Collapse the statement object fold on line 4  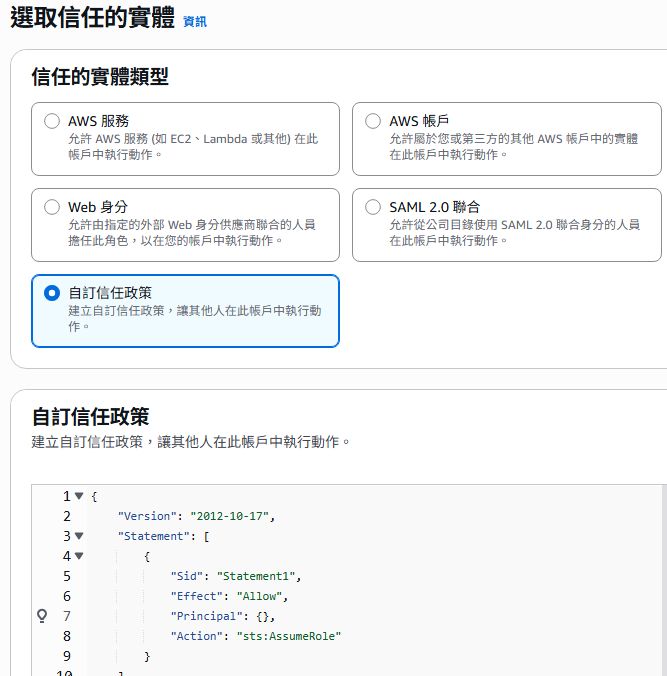[x=79, y=556]
